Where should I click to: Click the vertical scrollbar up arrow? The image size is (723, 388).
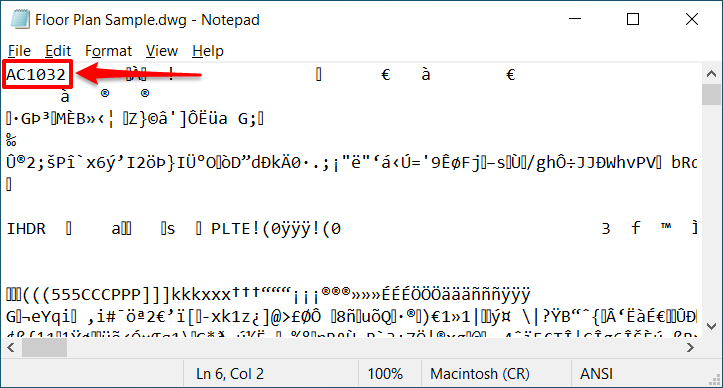point(711,74)
